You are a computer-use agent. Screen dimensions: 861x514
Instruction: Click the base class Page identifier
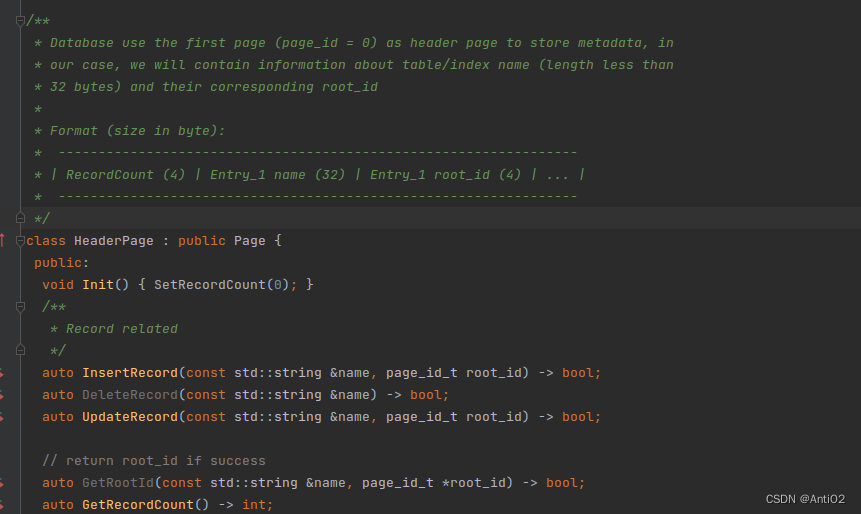(x=250, y=241)
